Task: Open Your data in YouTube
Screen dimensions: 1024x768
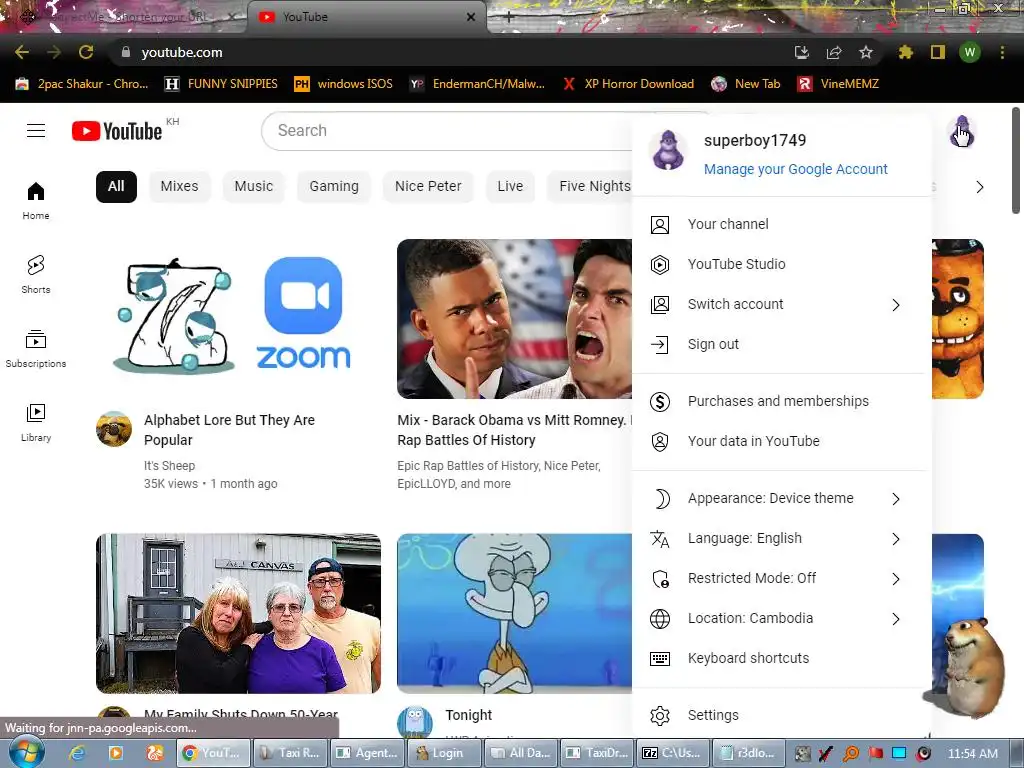Action: pos(782,441)
